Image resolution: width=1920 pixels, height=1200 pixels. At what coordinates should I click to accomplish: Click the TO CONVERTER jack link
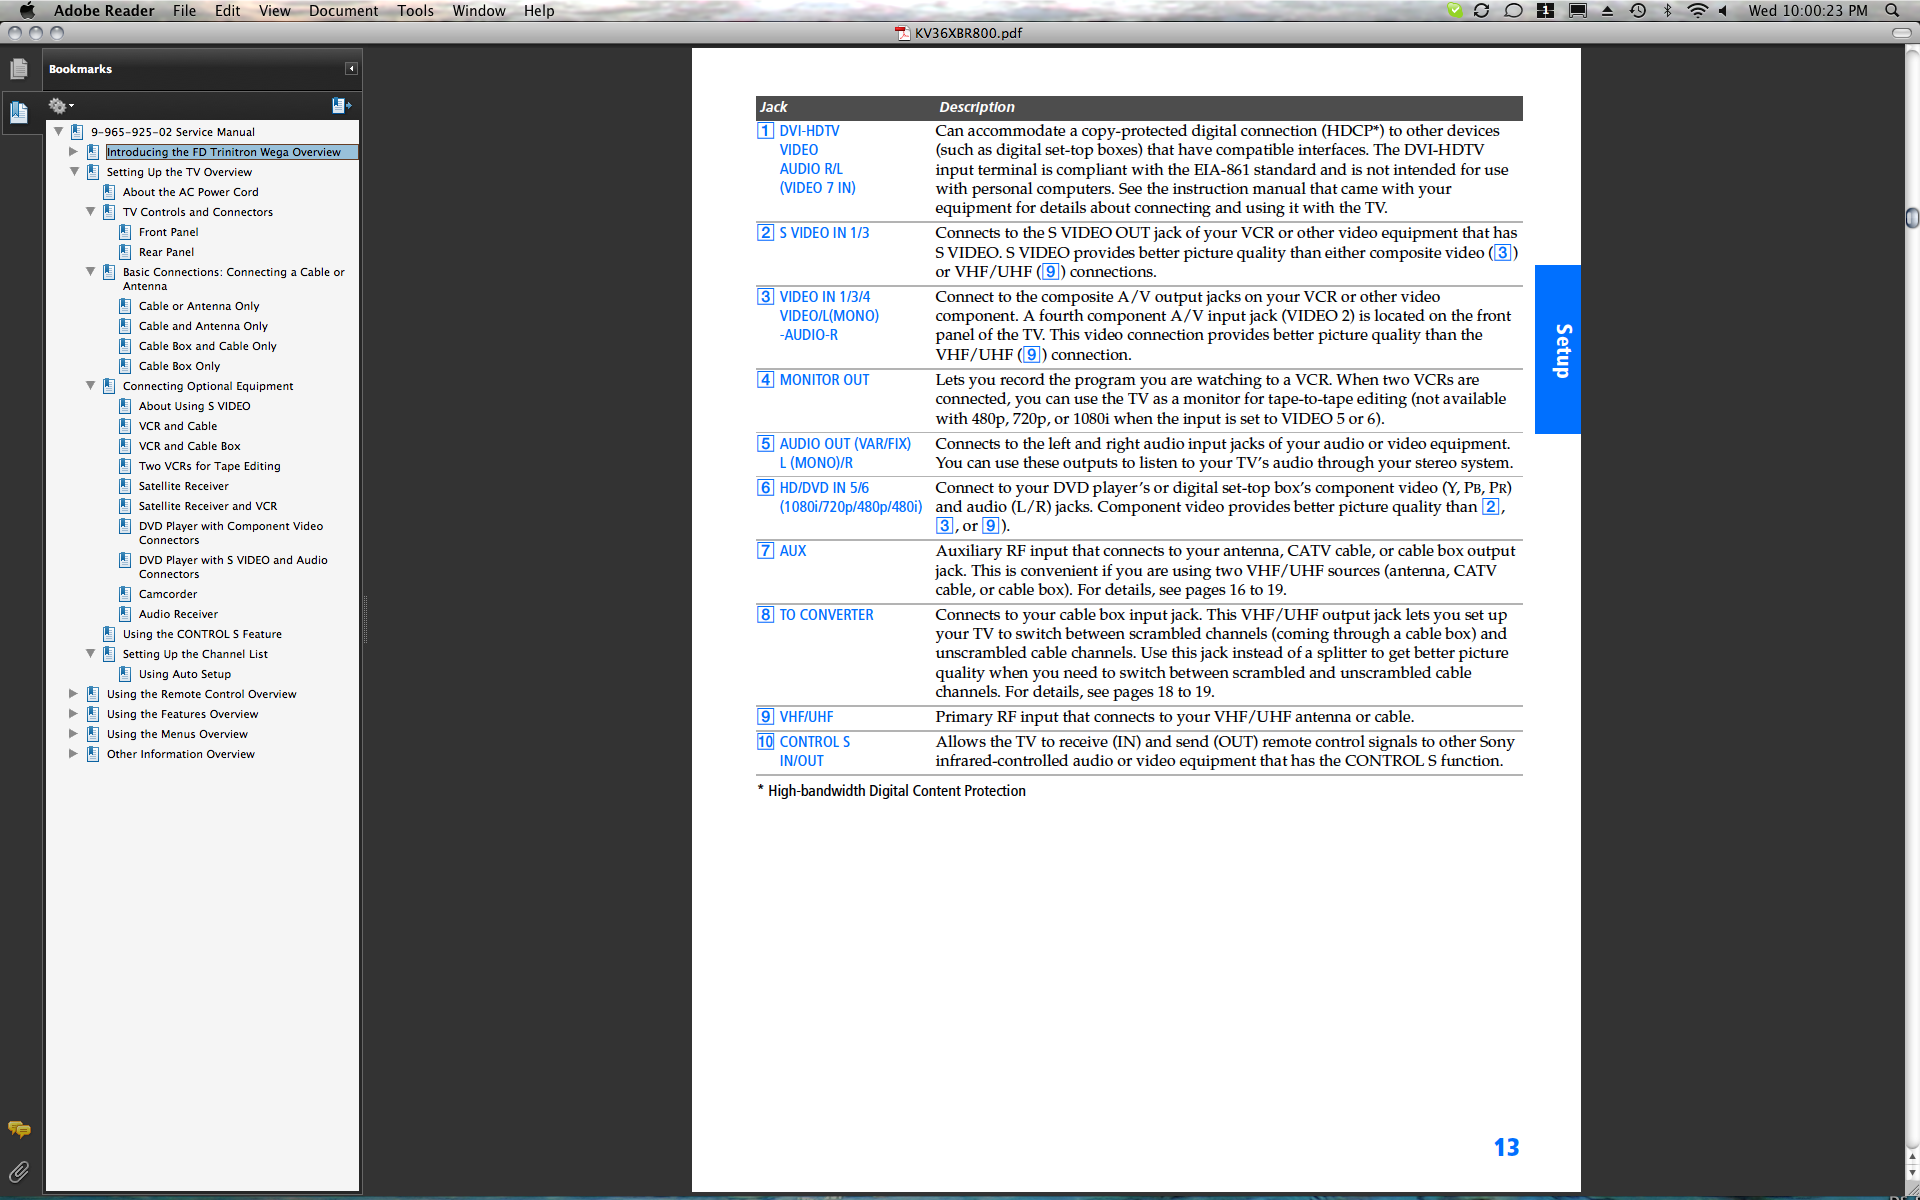pyautogui.click(x=826, y=615)
